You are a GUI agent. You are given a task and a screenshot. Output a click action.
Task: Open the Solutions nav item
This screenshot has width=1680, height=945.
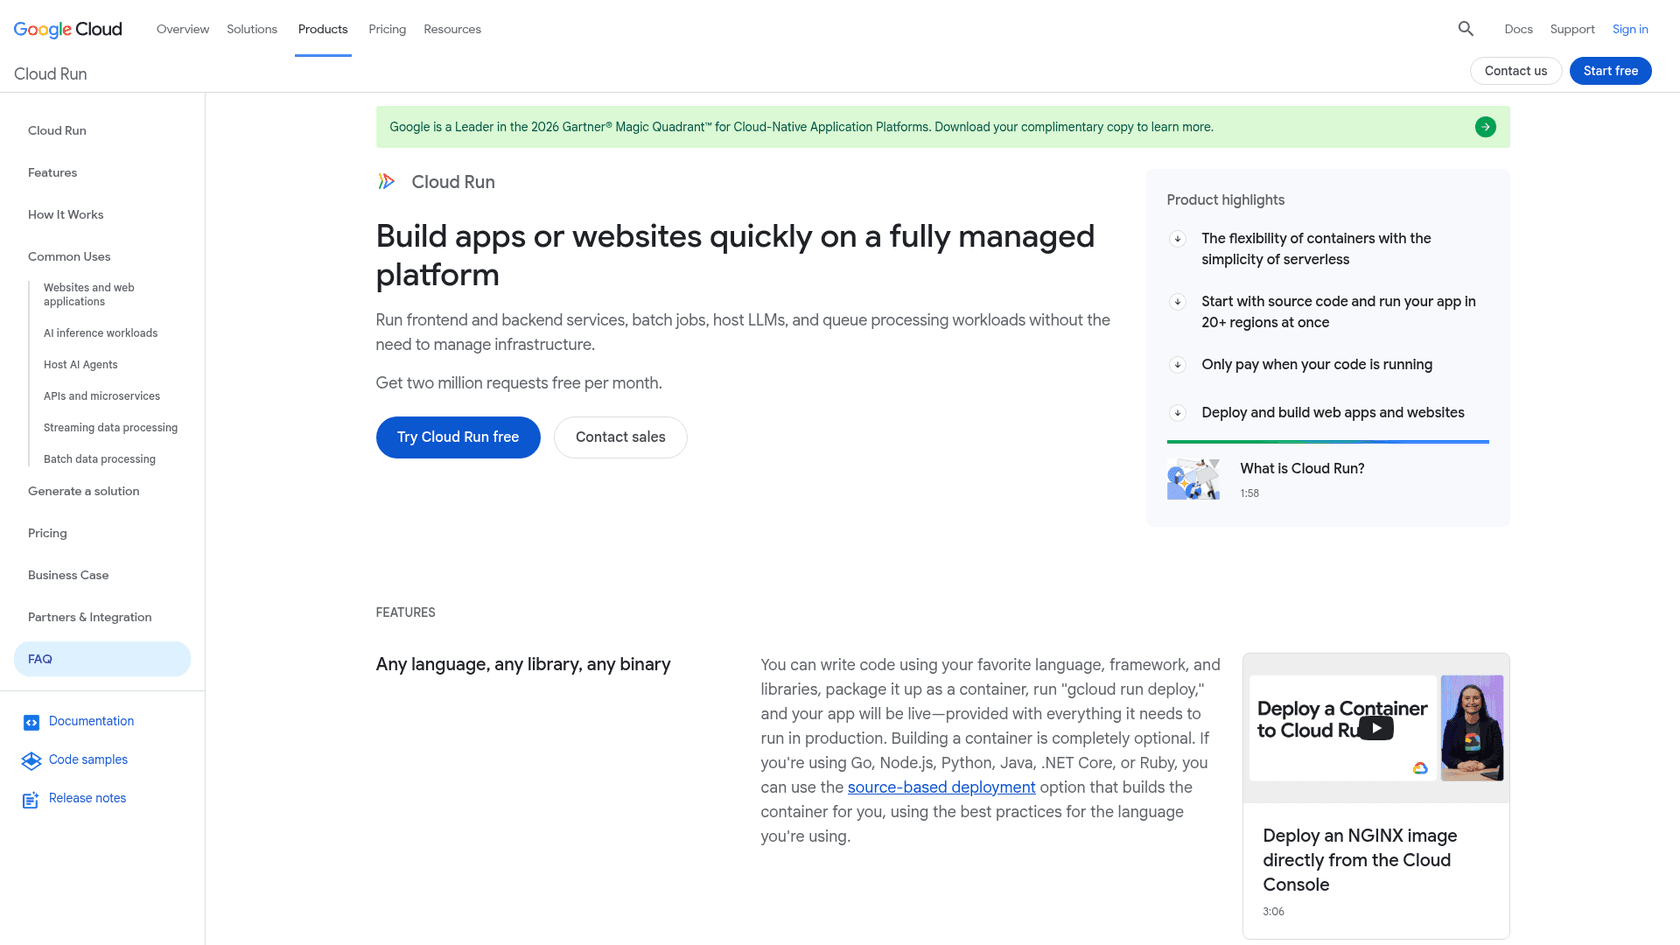pyautogui.click(x=252, y=29)
